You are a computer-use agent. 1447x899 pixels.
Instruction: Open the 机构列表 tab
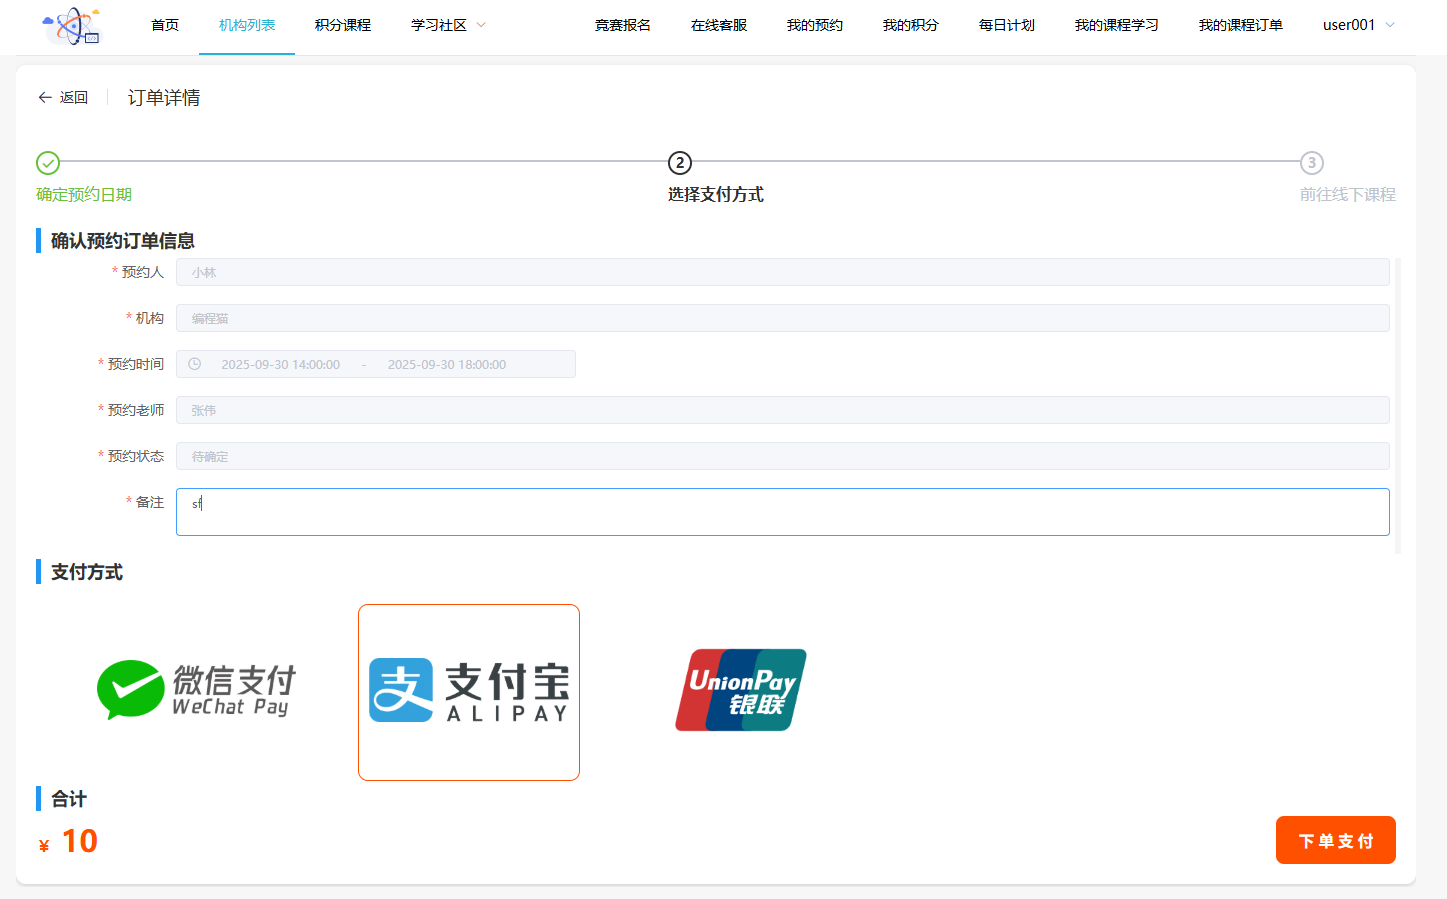pos(247,25)
